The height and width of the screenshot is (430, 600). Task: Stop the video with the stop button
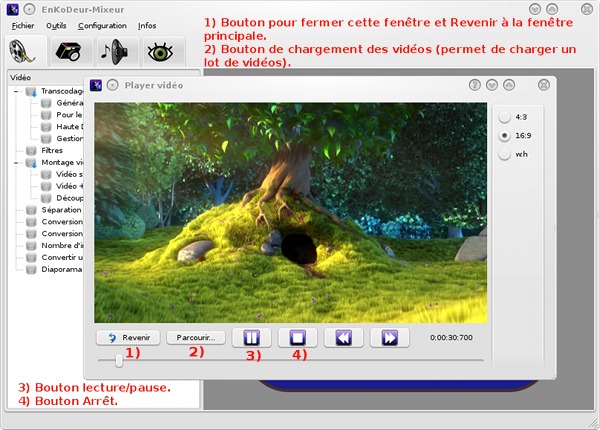tap(297, 338)
